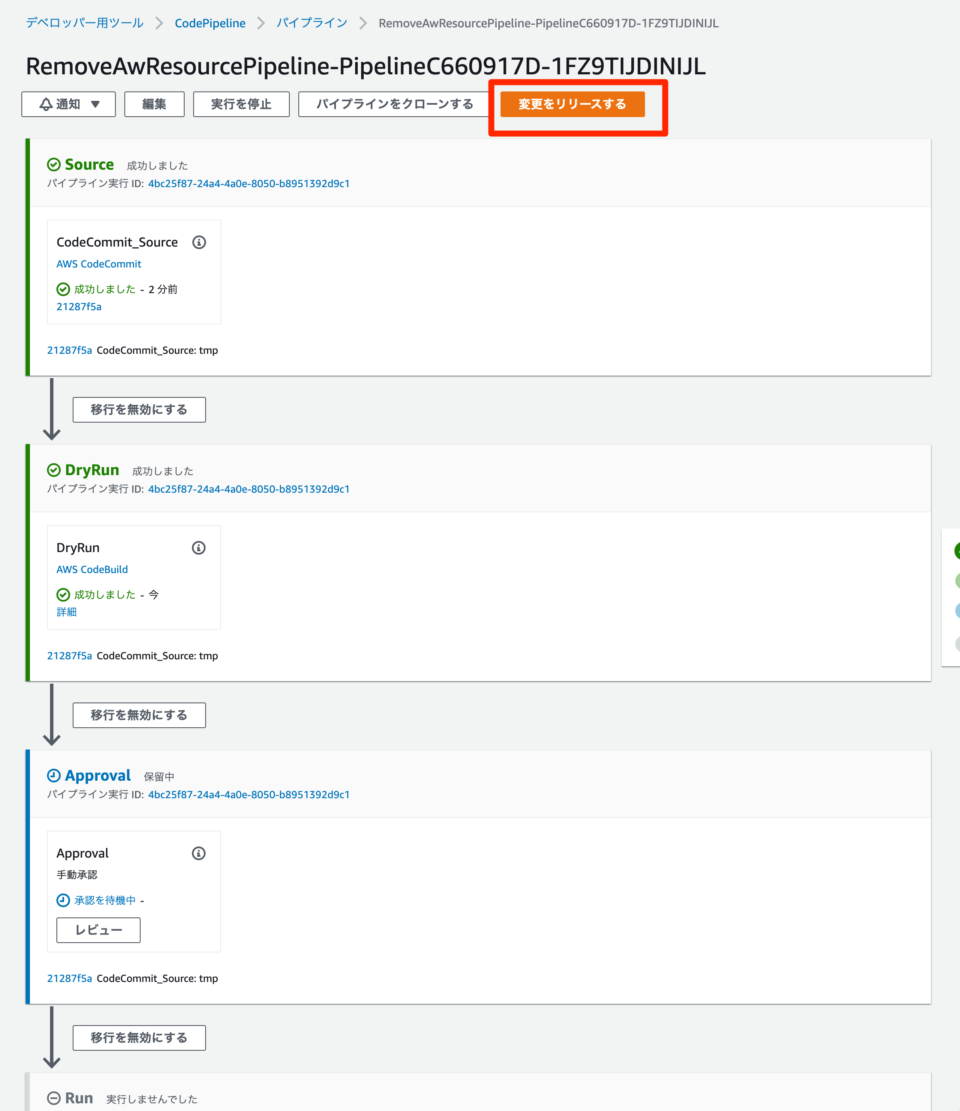Open Source stage pipeline execution ID link
960x1111 pixels.
[x=249, y=184]
